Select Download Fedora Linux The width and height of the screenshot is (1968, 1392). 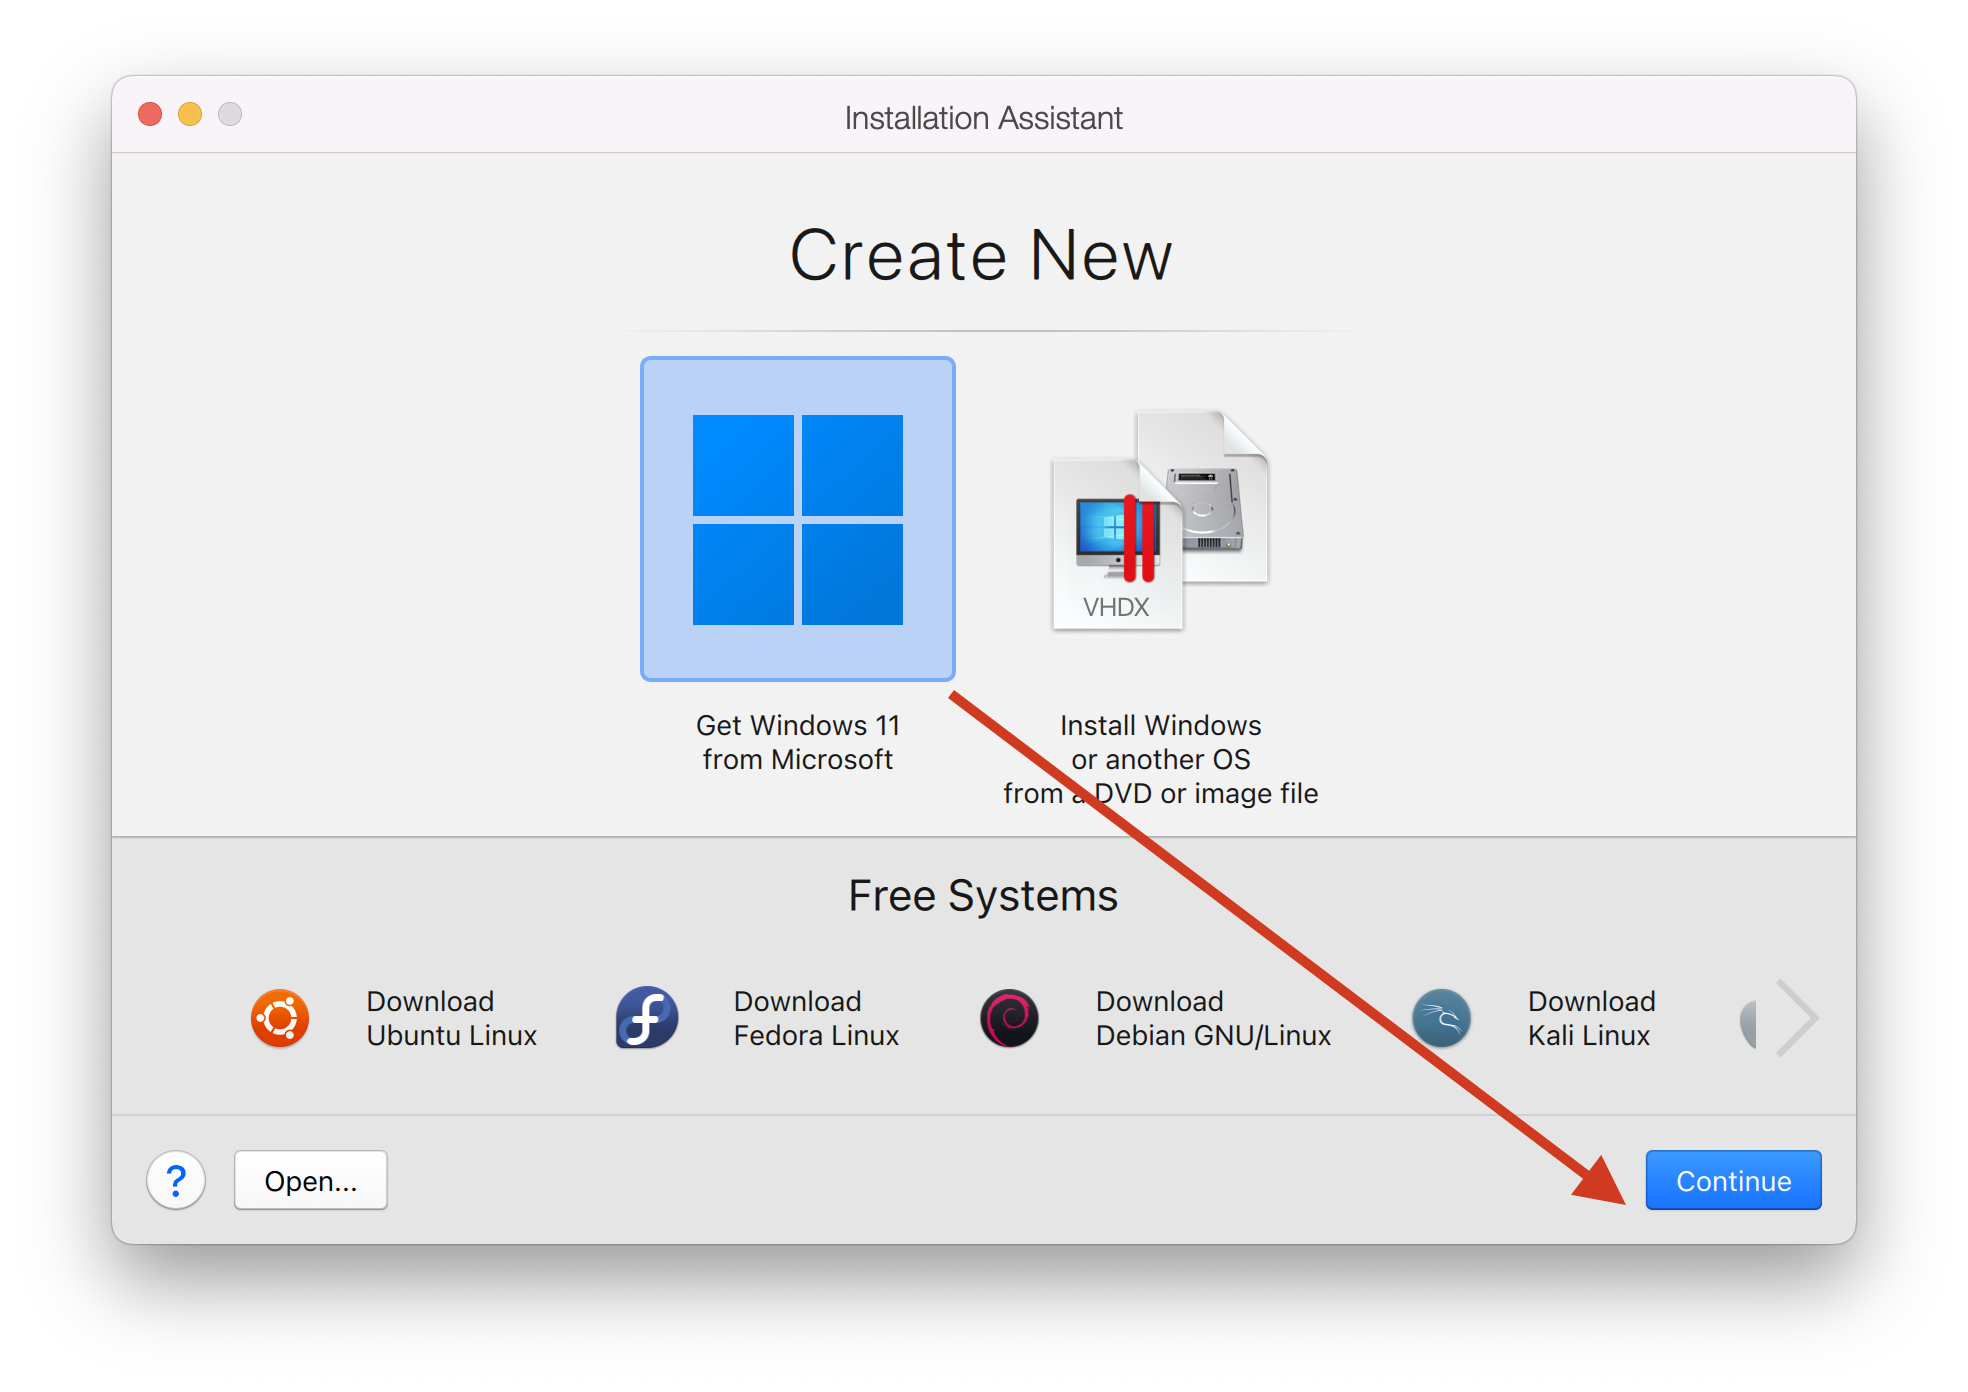(816, 1017)
